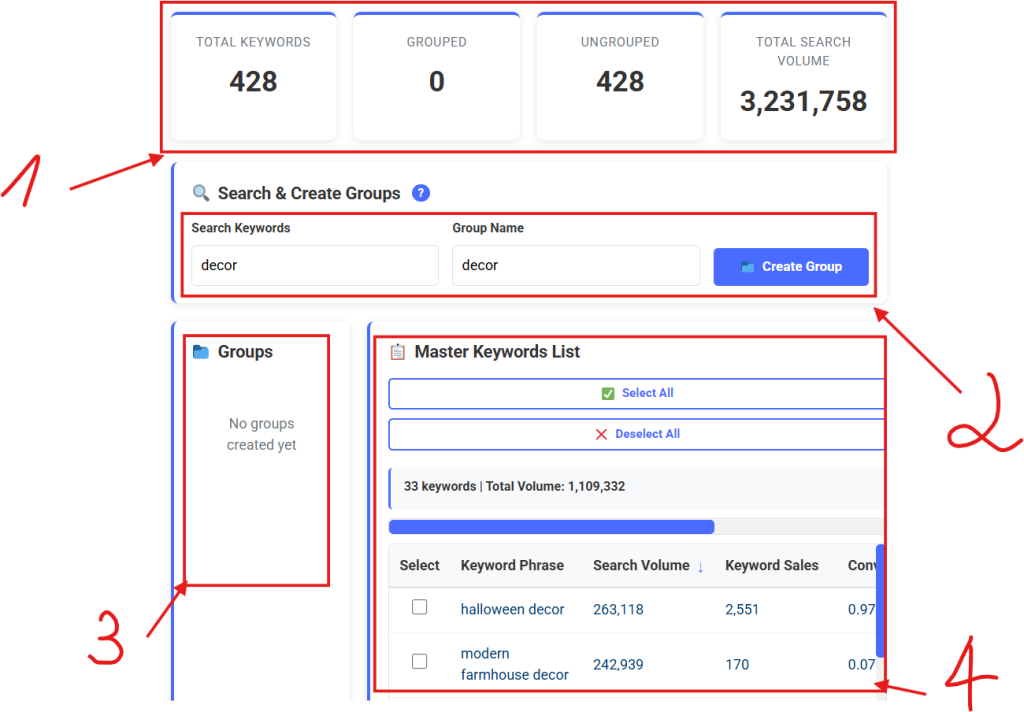Click the folder icon next to Groups heading
This screenshot has width=1024, height=712.
201,352
